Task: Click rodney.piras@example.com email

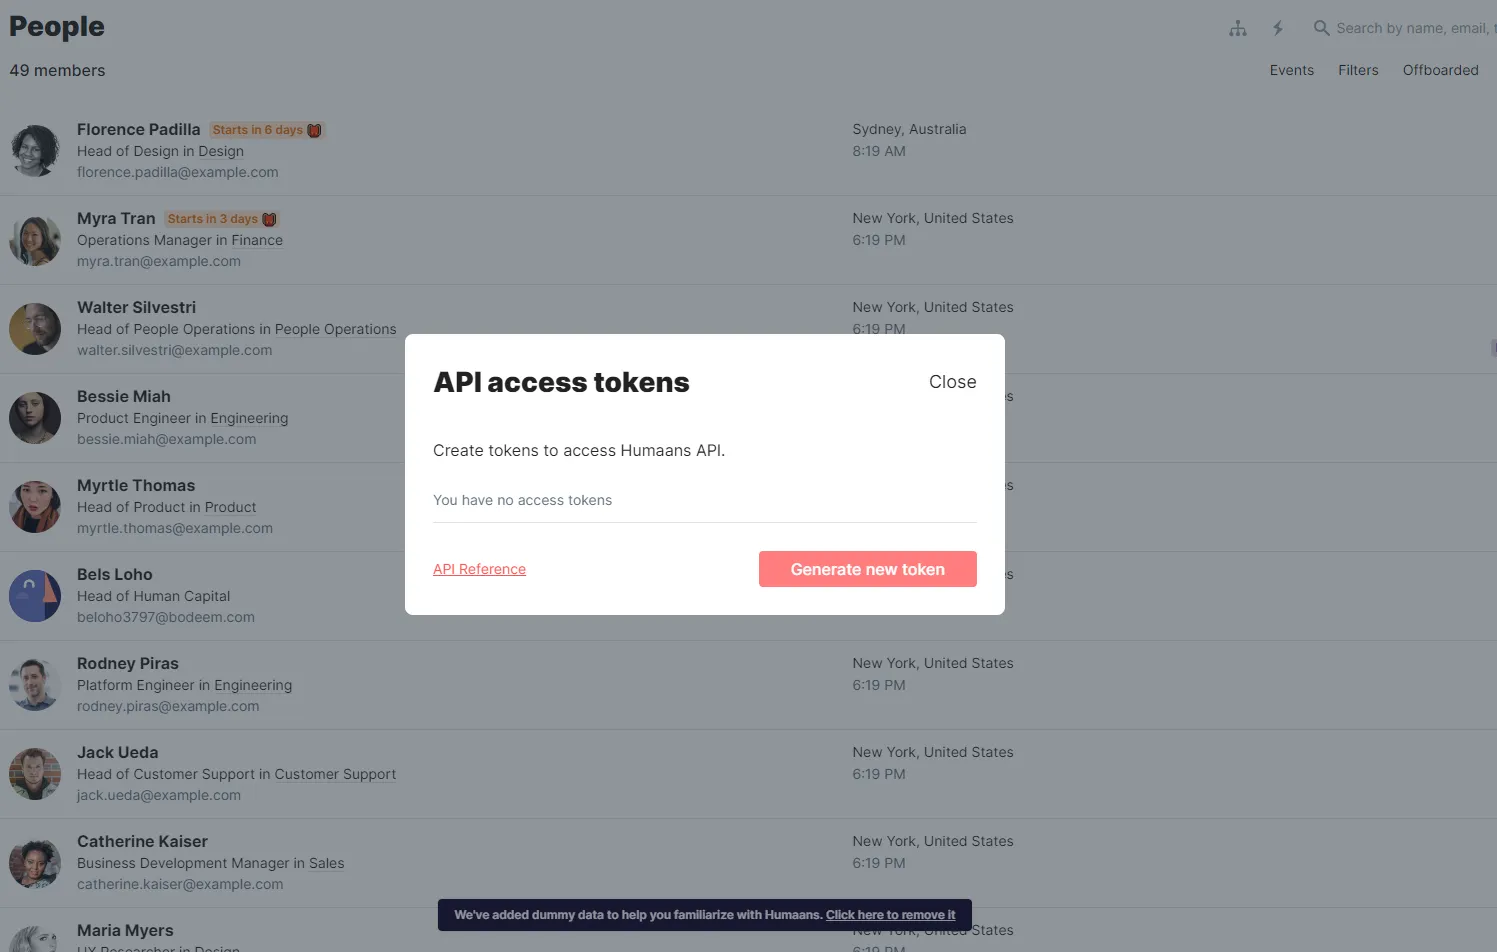Action: click(168, 706)
